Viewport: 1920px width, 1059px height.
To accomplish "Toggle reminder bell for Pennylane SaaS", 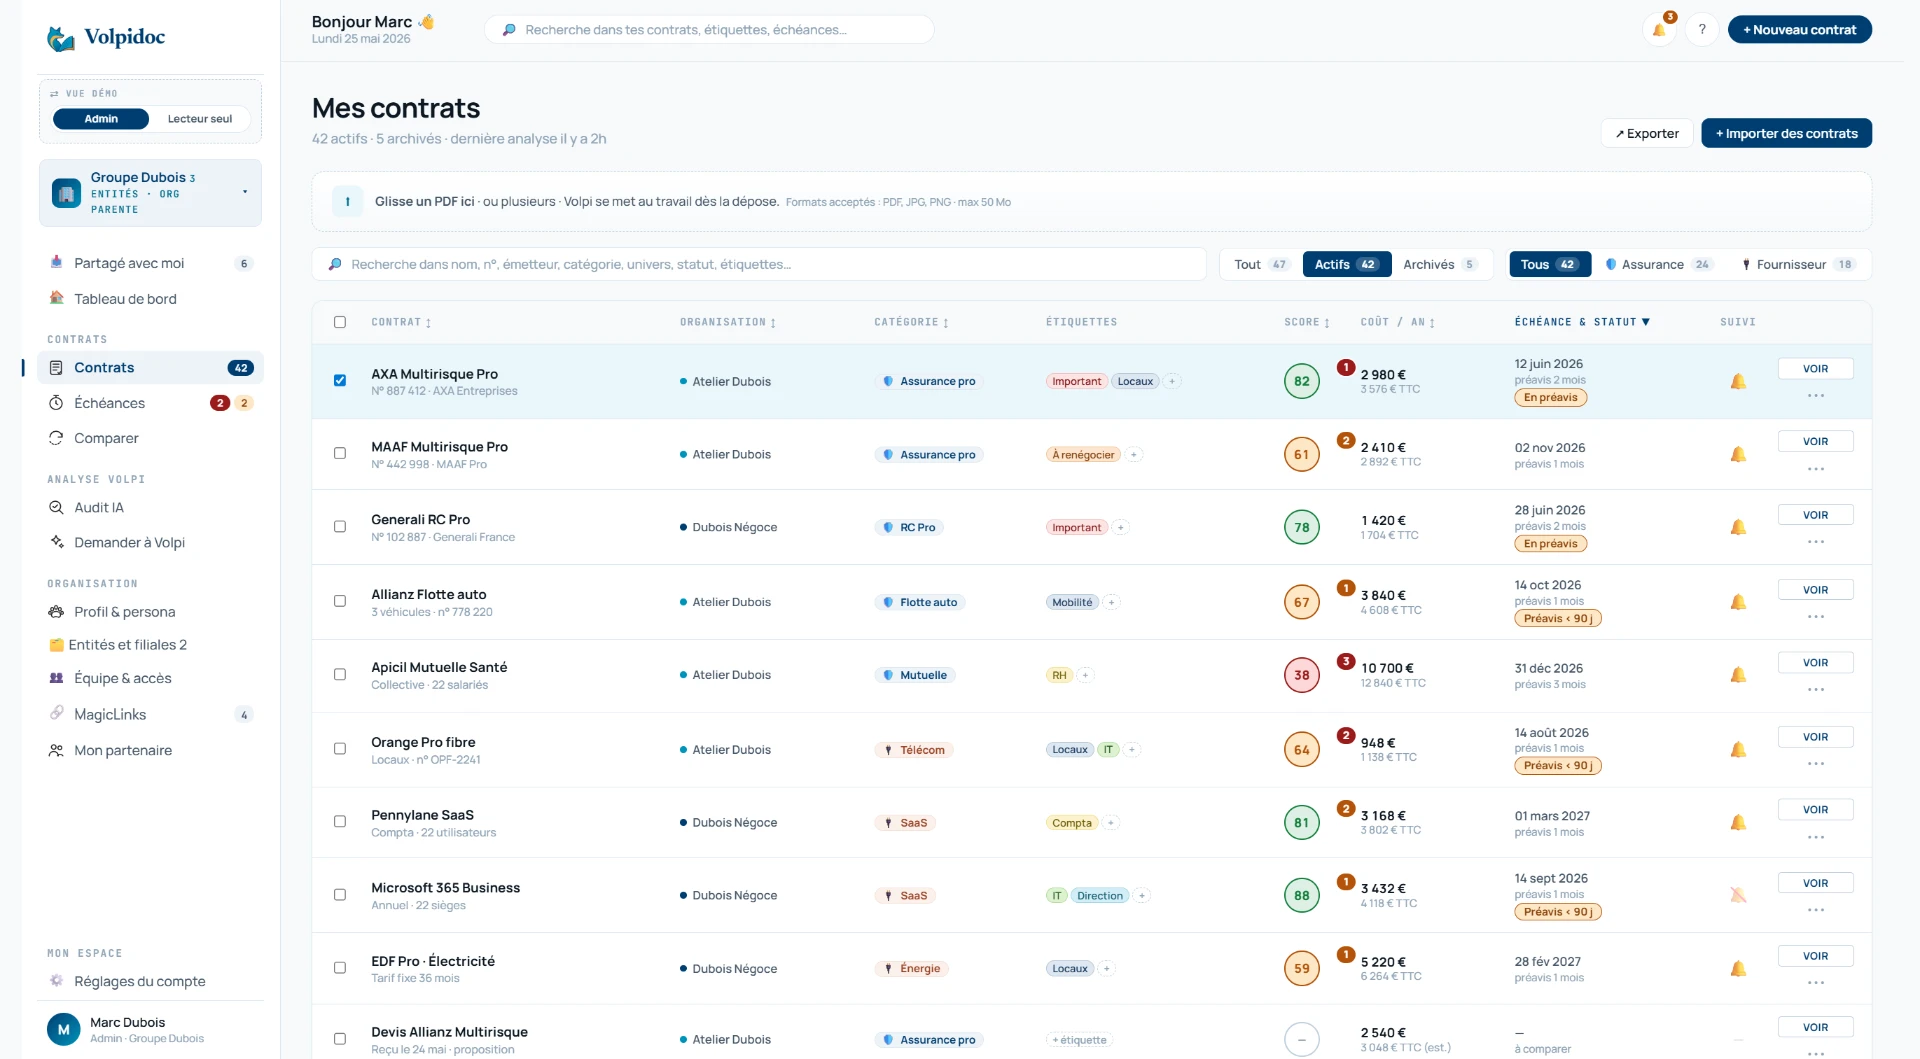I will pyautogui.click(x=1738, y=822).
